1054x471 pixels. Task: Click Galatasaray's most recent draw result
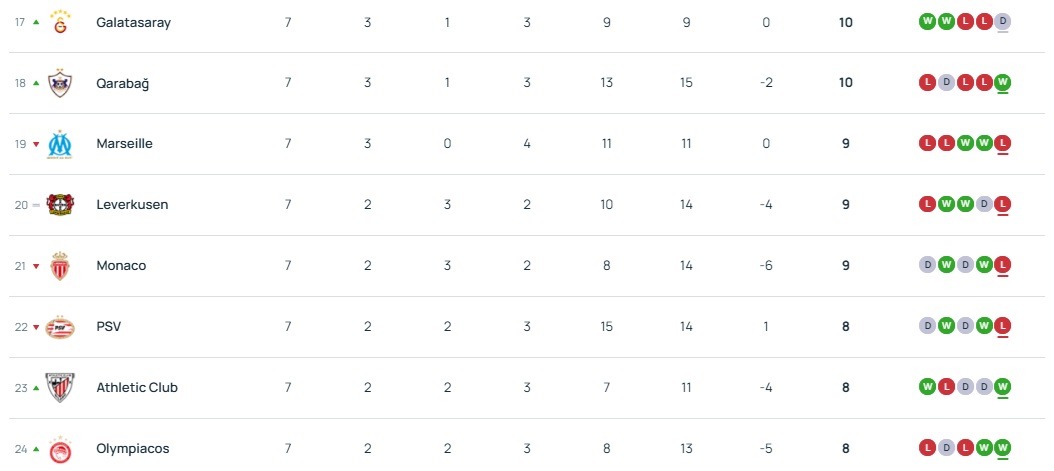coord(1003,21)
